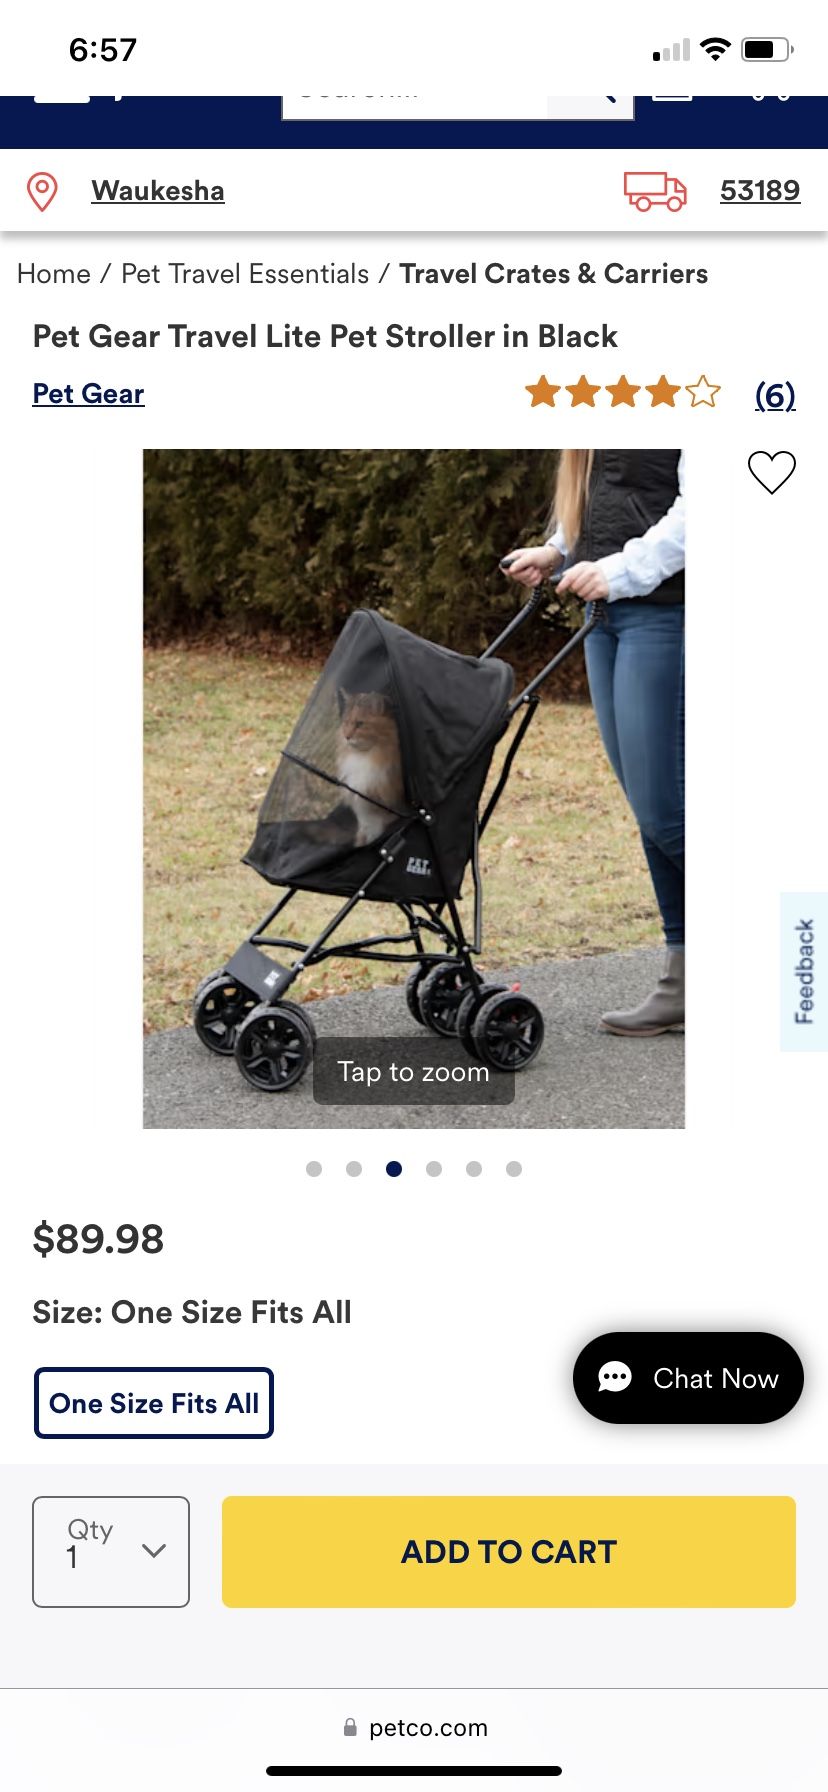Tap the red location pin icon
Screen dimensions: 828x1792
[x=42, y=191]
